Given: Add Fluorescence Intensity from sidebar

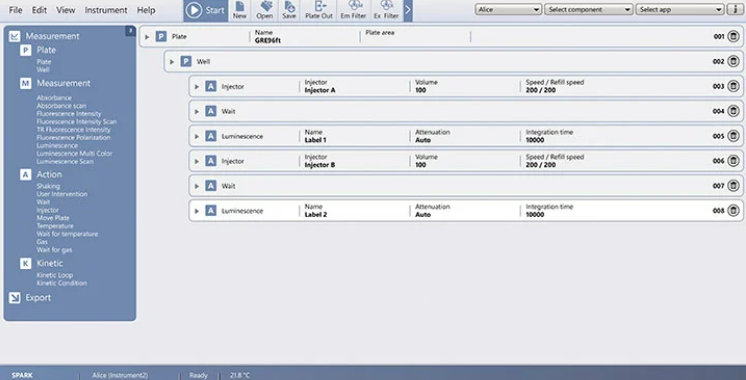Looking at the screenshot, I should (x=69, y=114).
